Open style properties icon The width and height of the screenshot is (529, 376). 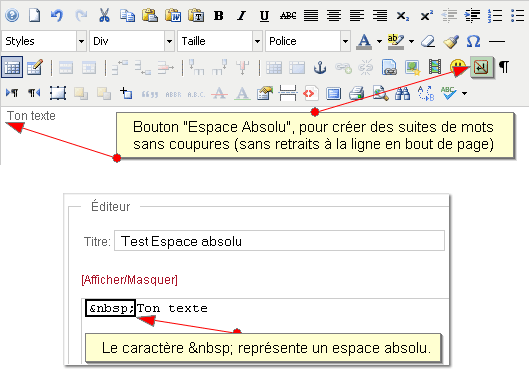tap(265, 93)
